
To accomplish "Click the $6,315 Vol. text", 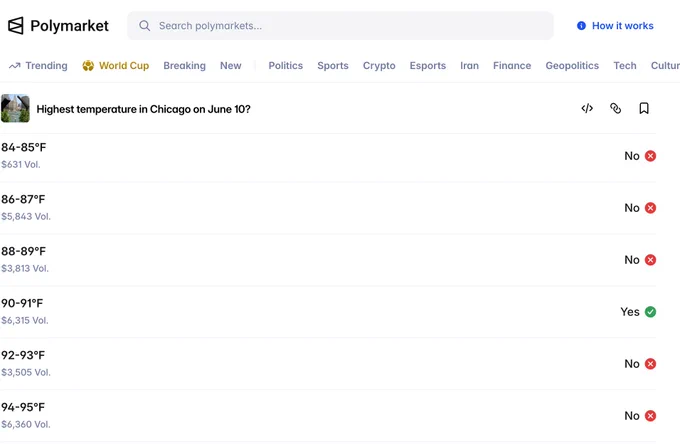I will [25, 321].
